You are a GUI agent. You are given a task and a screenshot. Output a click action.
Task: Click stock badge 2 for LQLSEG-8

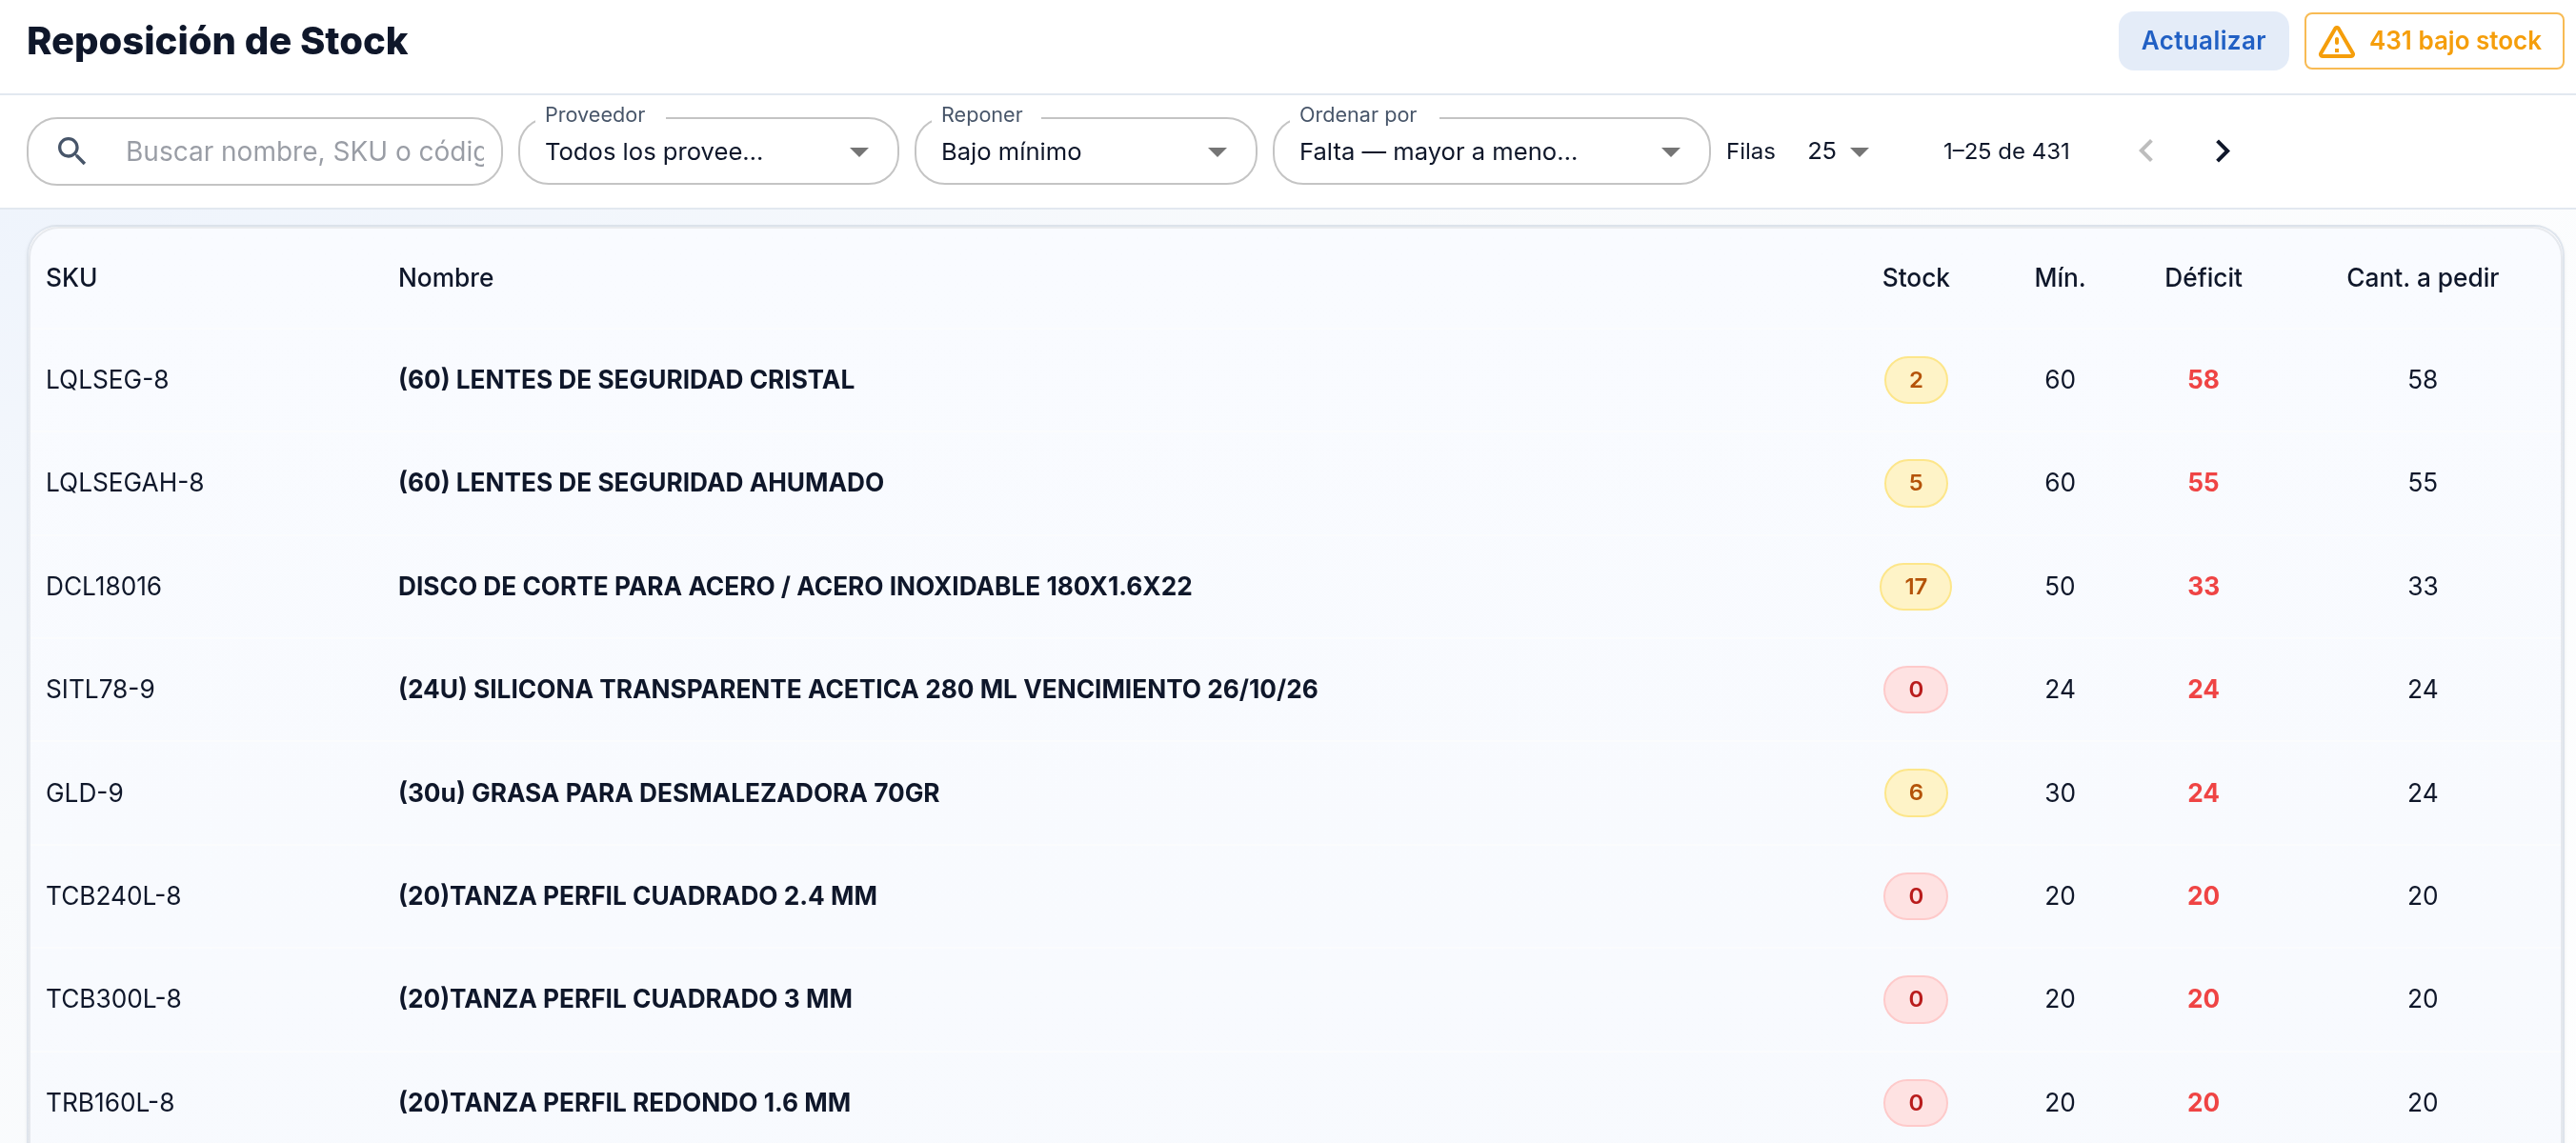(1915, 380)
